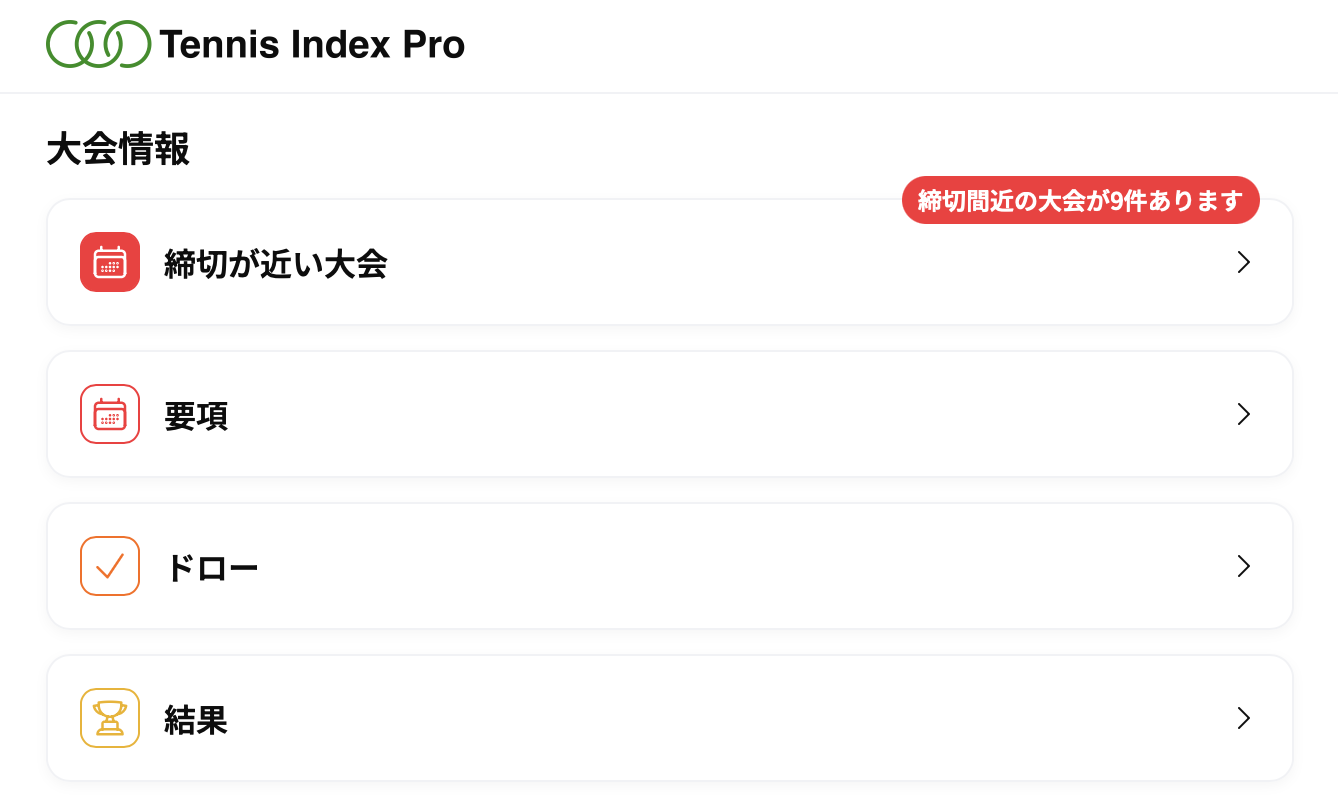Click the red 締切間近の大会が9件あります badge
Viewport: 1338px width, 800px height.
pyautogui.click(x=1080, y=200)
